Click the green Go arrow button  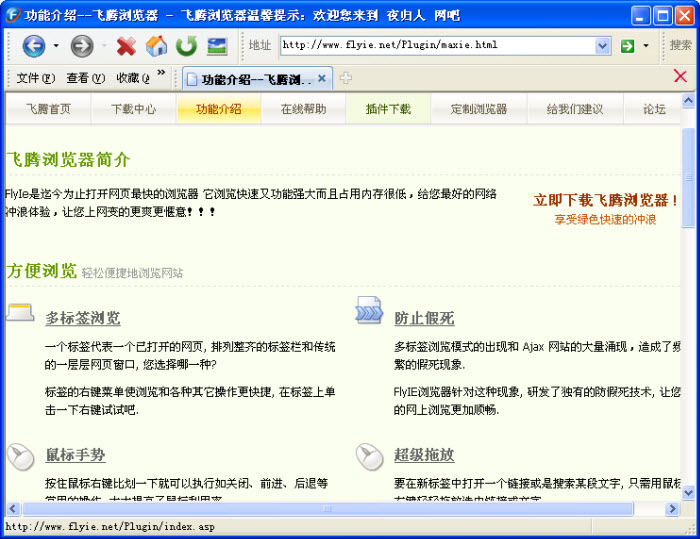point(627,46)
